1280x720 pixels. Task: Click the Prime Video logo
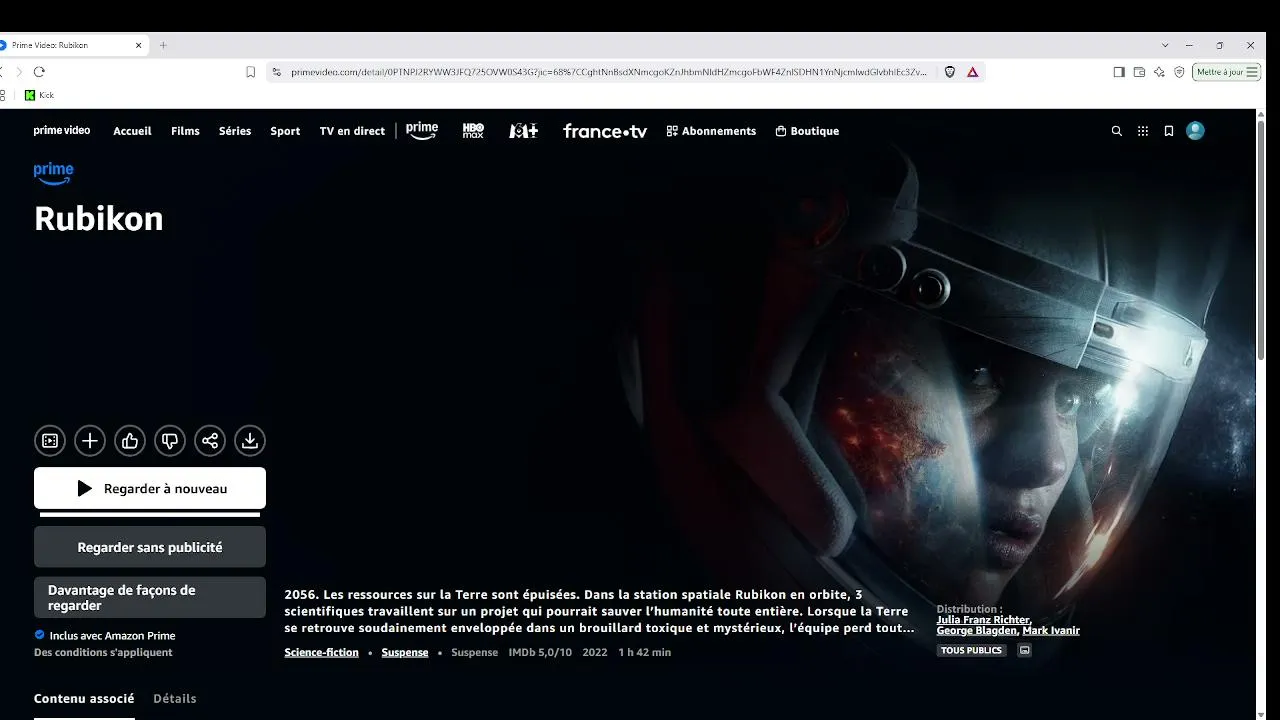(x=62, y=131)
